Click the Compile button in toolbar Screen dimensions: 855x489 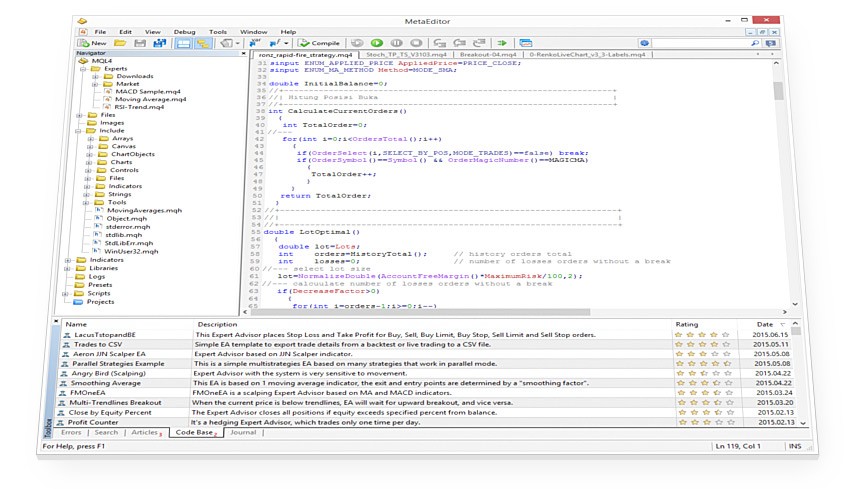[x=320, y=43]
